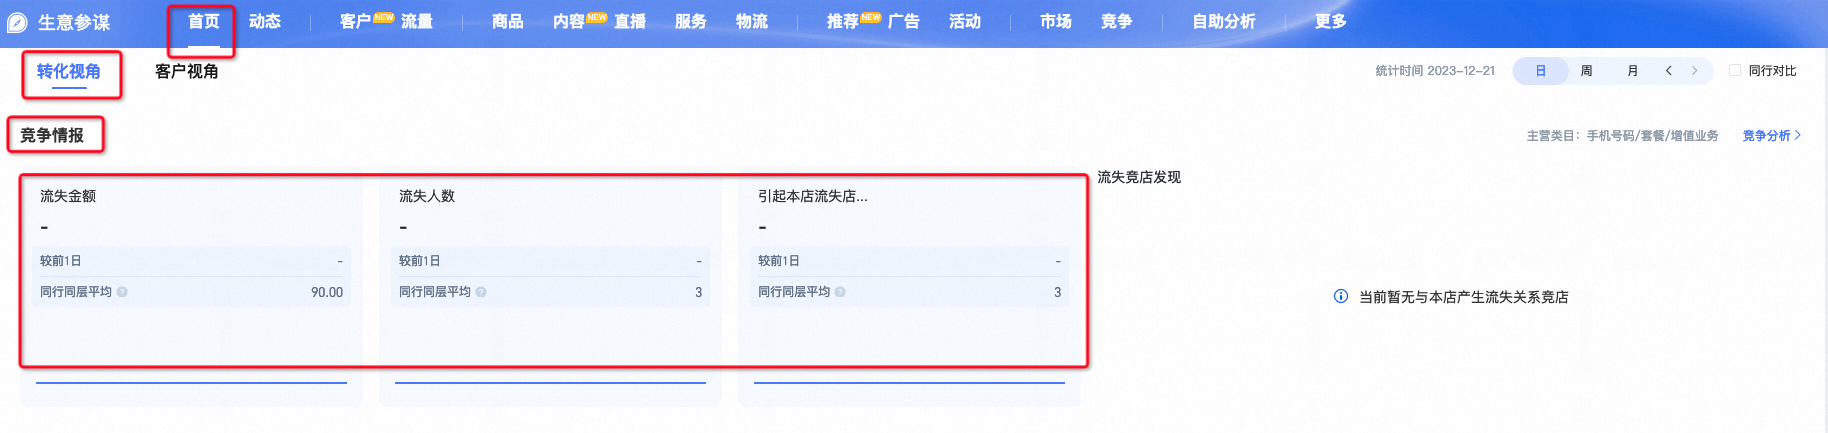Open the 自助分析 menu
This screenshot has width=1828, height=433.
[1224, 22]
